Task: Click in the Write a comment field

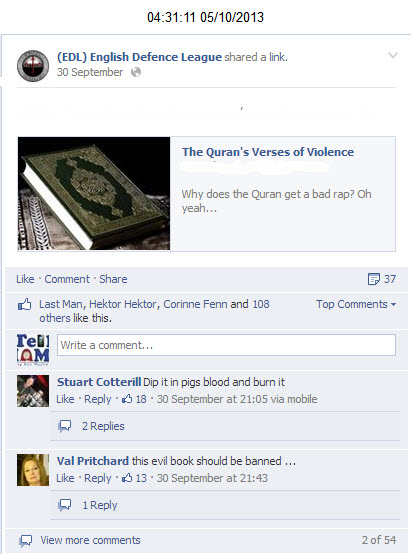Action: point(226,345)
